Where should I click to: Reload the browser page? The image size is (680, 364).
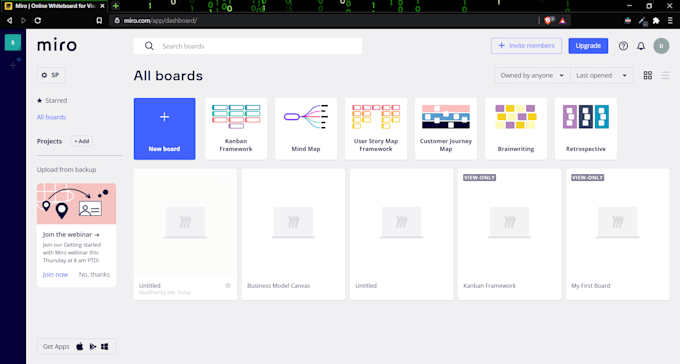(x=38, y=20)
